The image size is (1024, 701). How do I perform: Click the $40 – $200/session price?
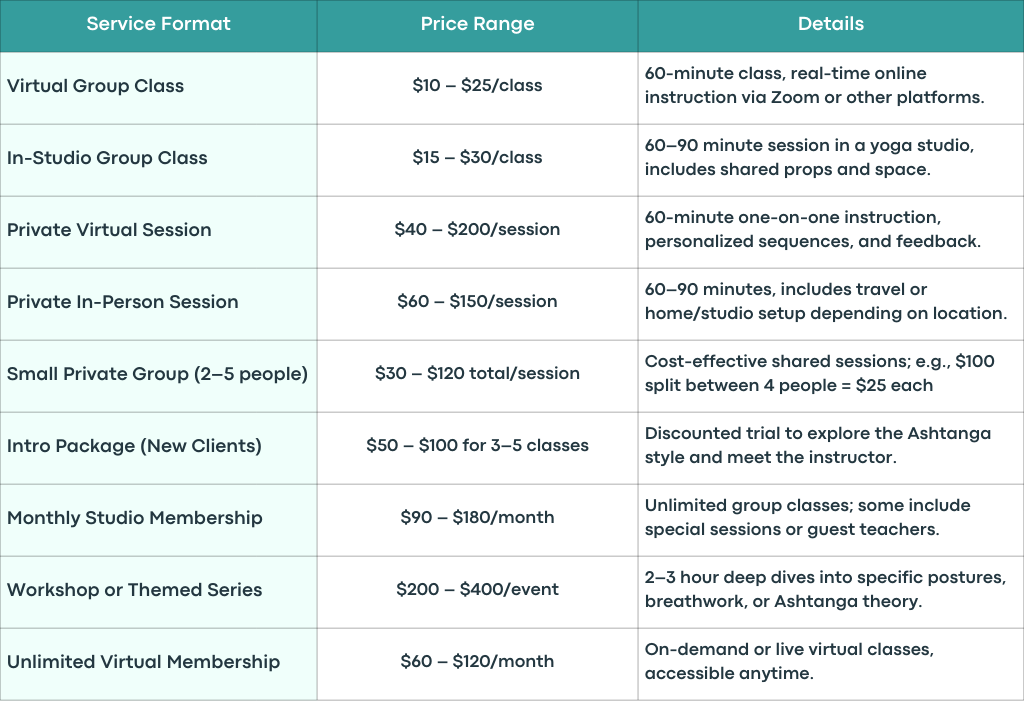tap(477, 229)
